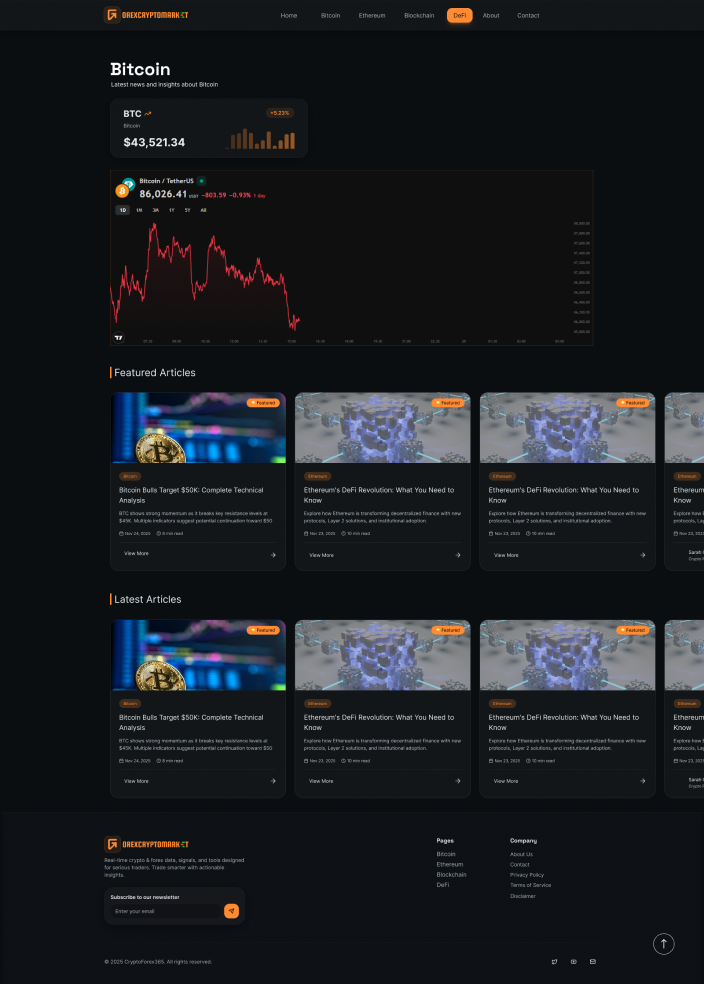Image resolution: width=704 pixels, height=984 pixels.
Task: Open the About page from header
Action: click(x=491, y=16)
